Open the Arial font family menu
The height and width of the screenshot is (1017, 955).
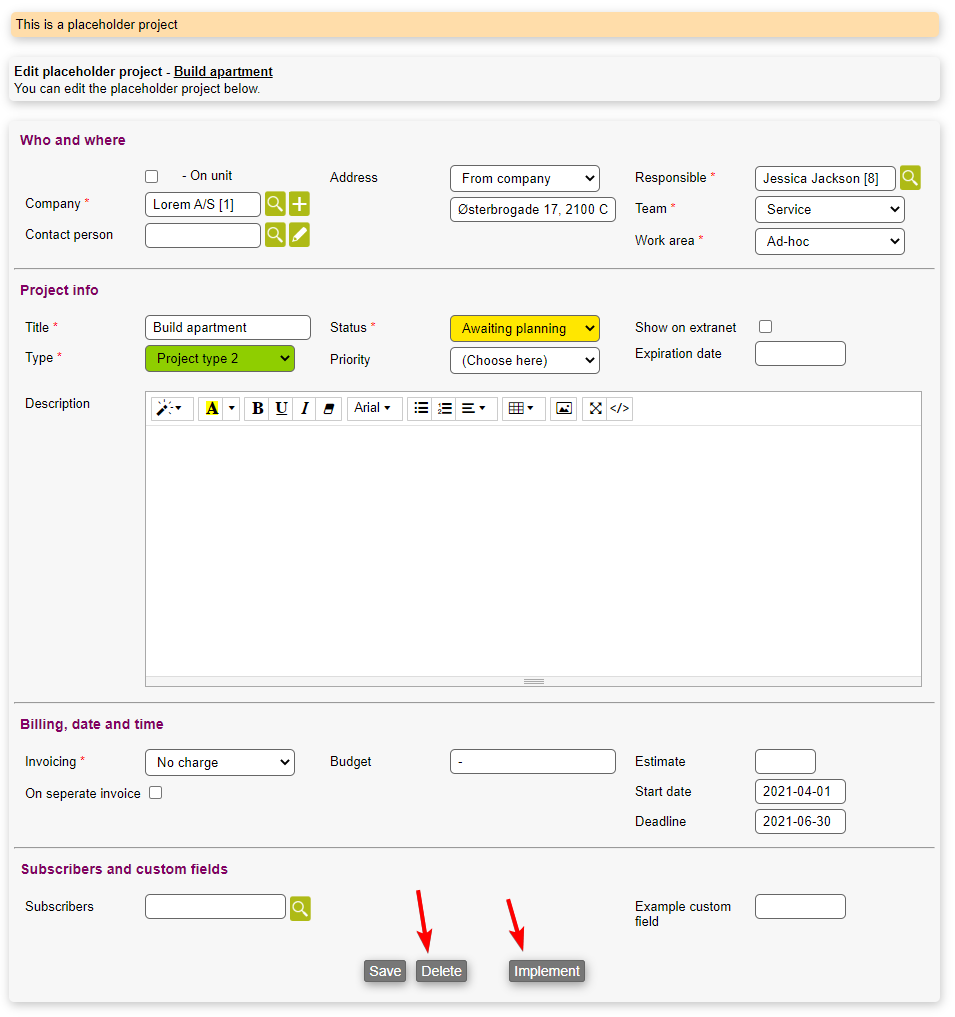click(x=374, y=408)
